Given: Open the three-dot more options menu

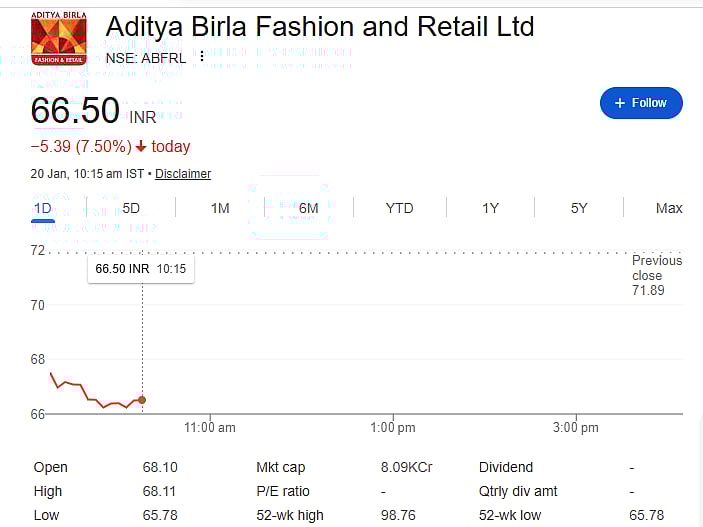Looking at the screenshot, I should pos(202,57).
